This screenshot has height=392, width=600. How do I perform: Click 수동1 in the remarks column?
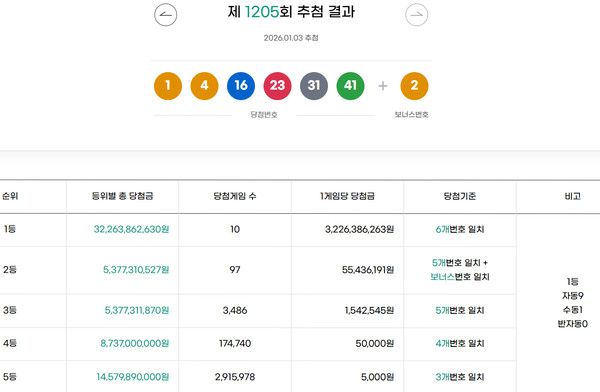tap(572, 309)
